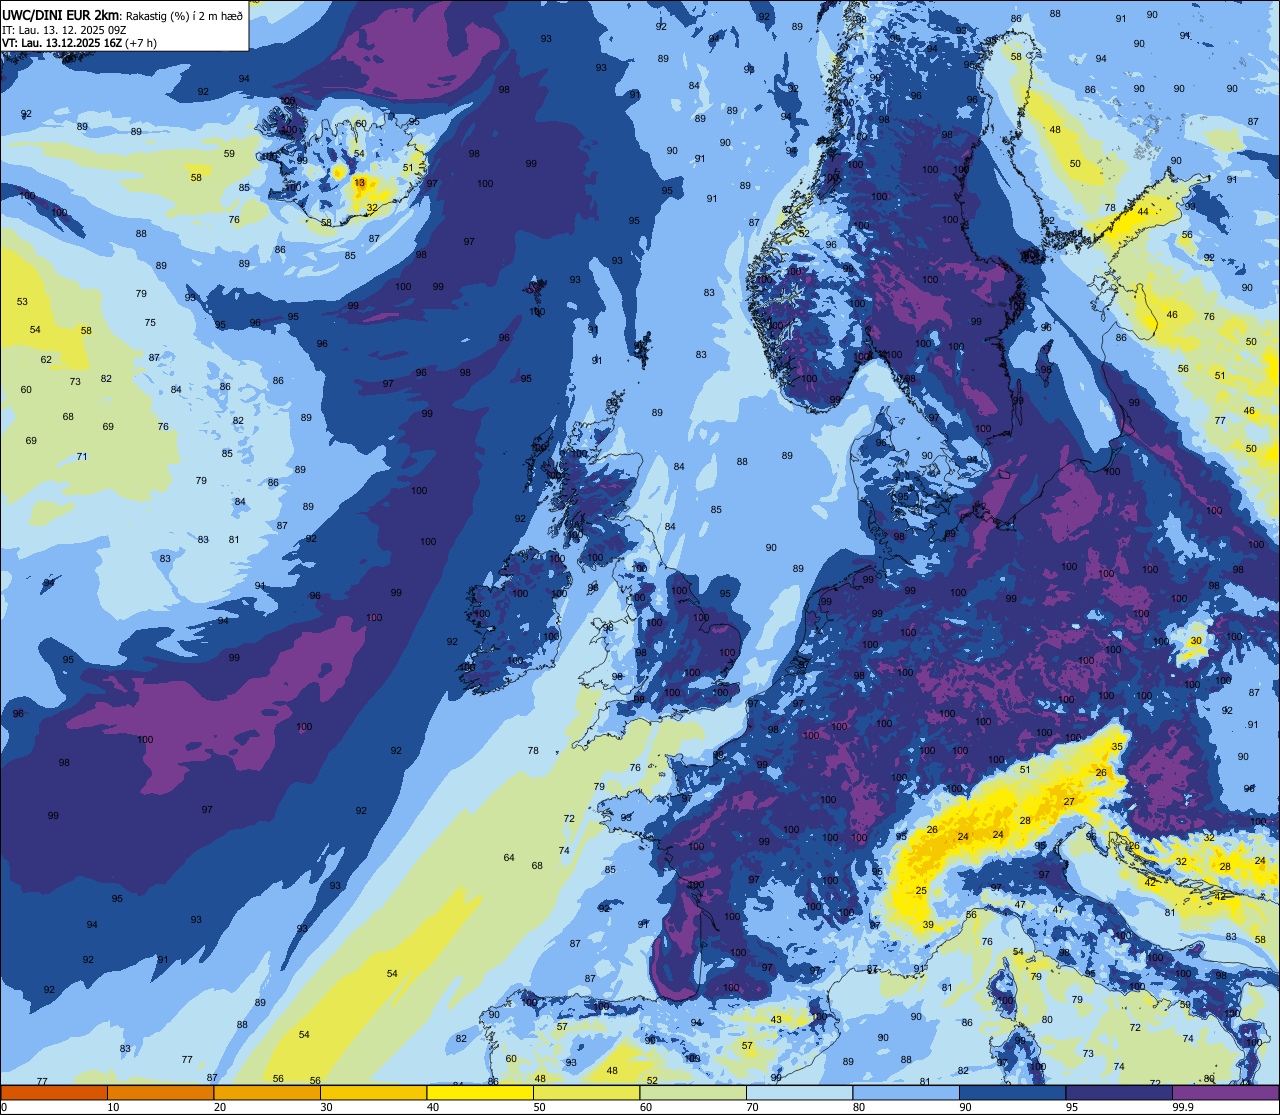
Task: Click the 30–40 gold legend segment
Action: coord(373,1093)
